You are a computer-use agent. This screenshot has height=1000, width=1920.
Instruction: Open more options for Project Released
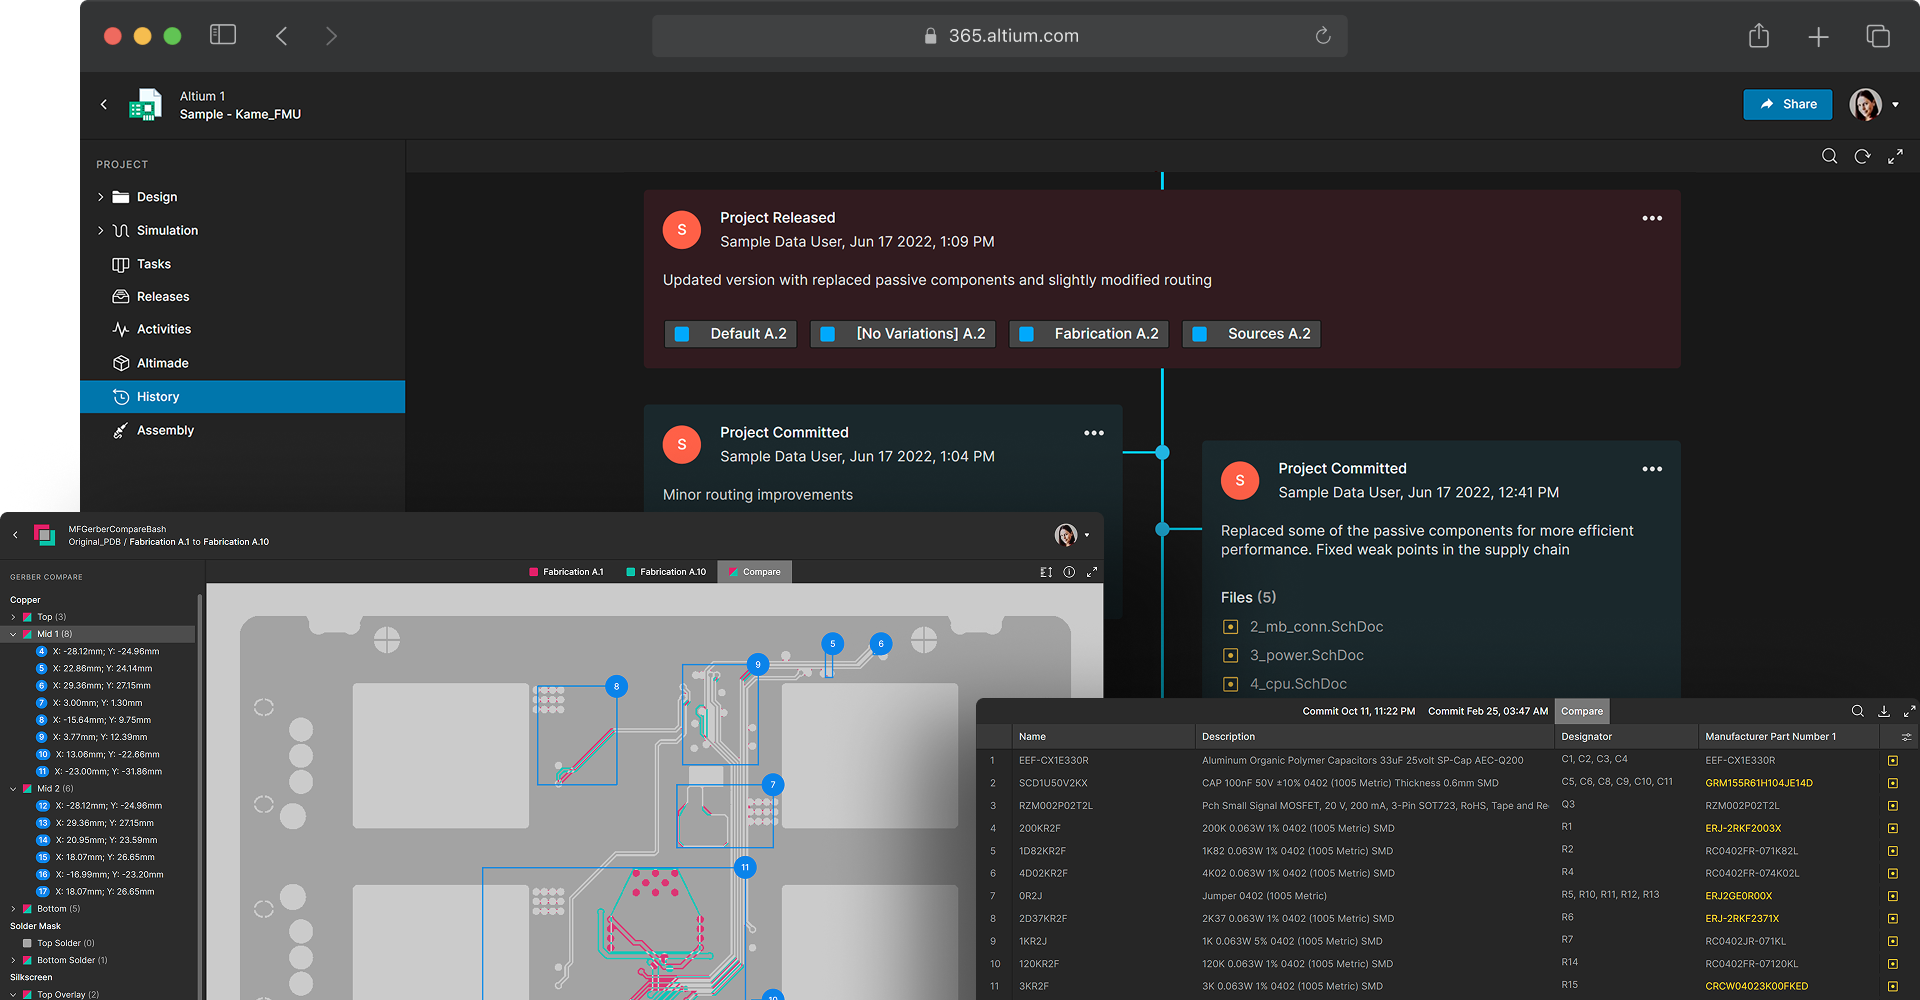click(1652, 218)
